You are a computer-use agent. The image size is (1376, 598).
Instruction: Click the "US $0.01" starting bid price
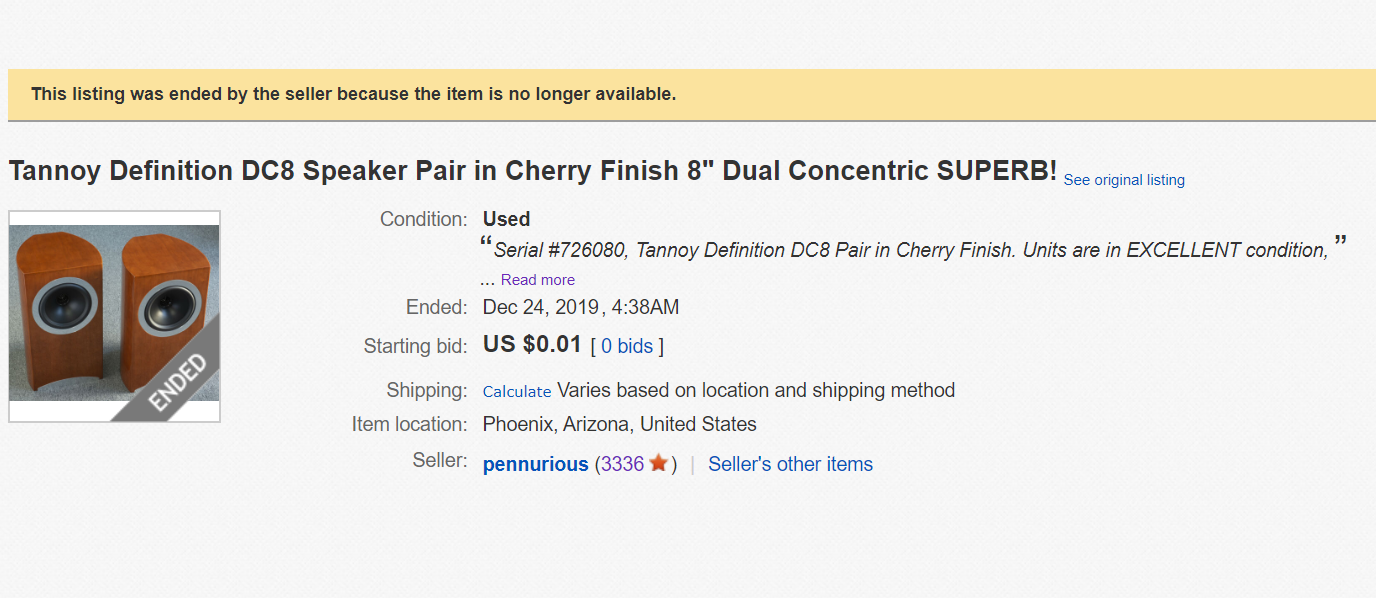[532, 345]
